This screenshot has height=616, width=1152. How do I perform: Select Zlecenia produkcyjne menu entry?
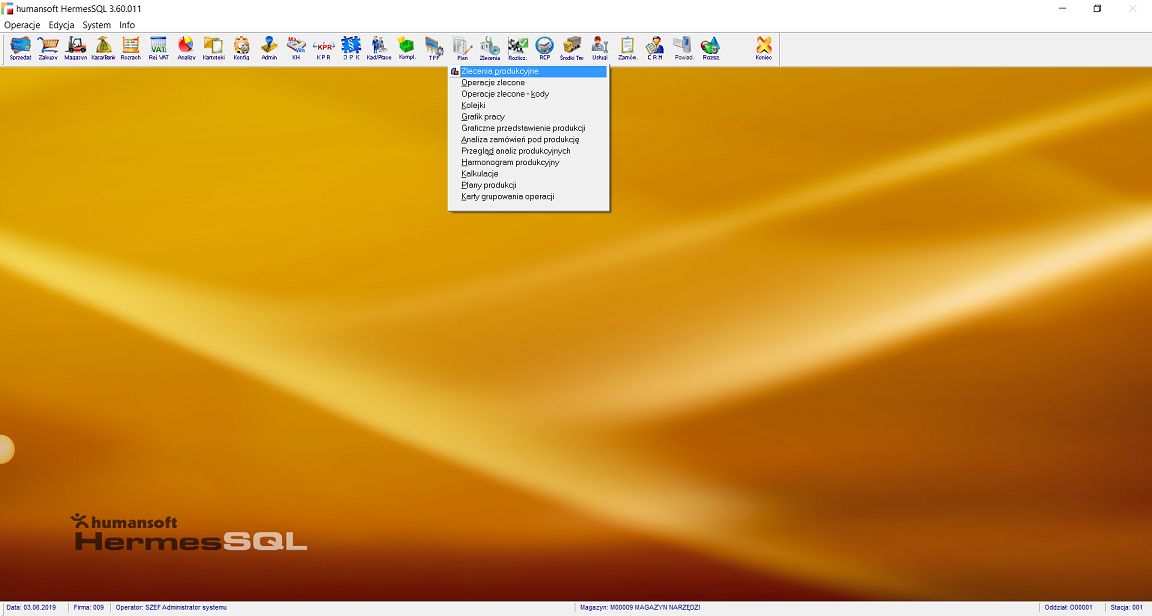(x=528, y=71)
